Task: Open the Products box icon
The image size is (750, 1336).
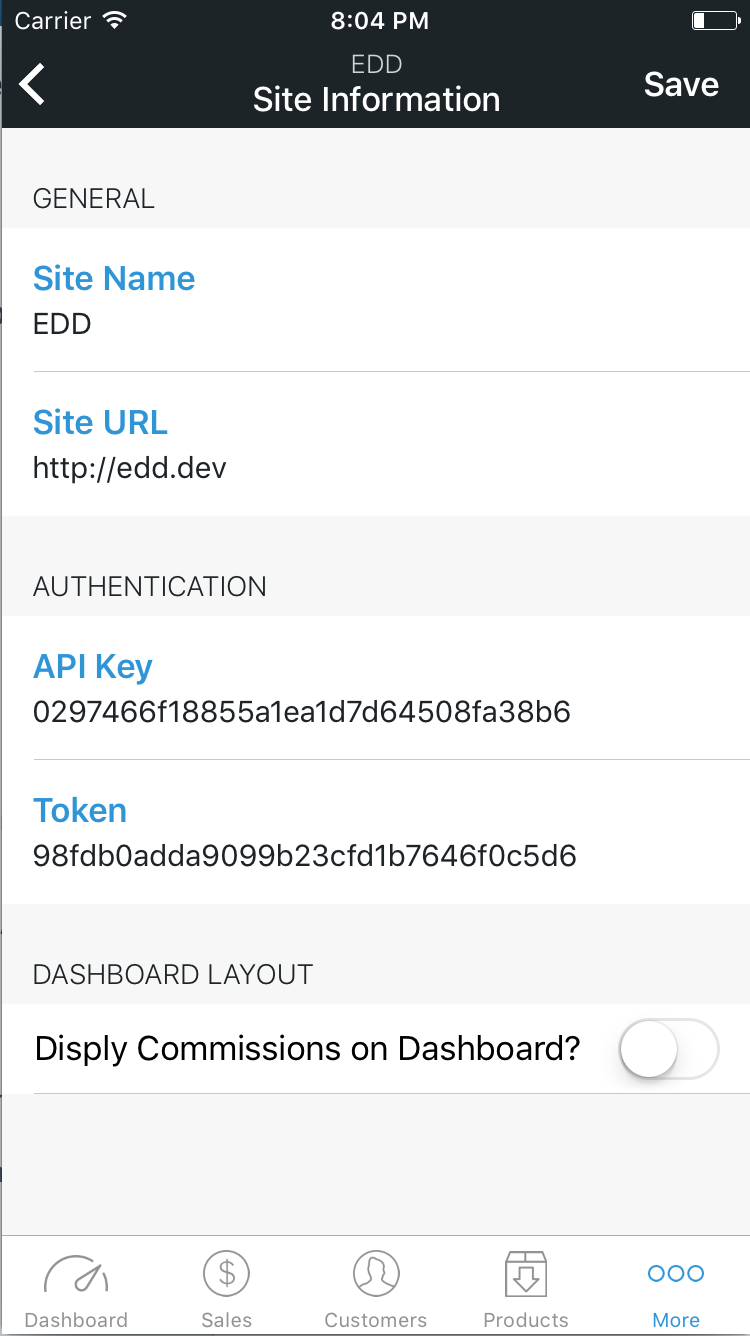Action: 526,1273
